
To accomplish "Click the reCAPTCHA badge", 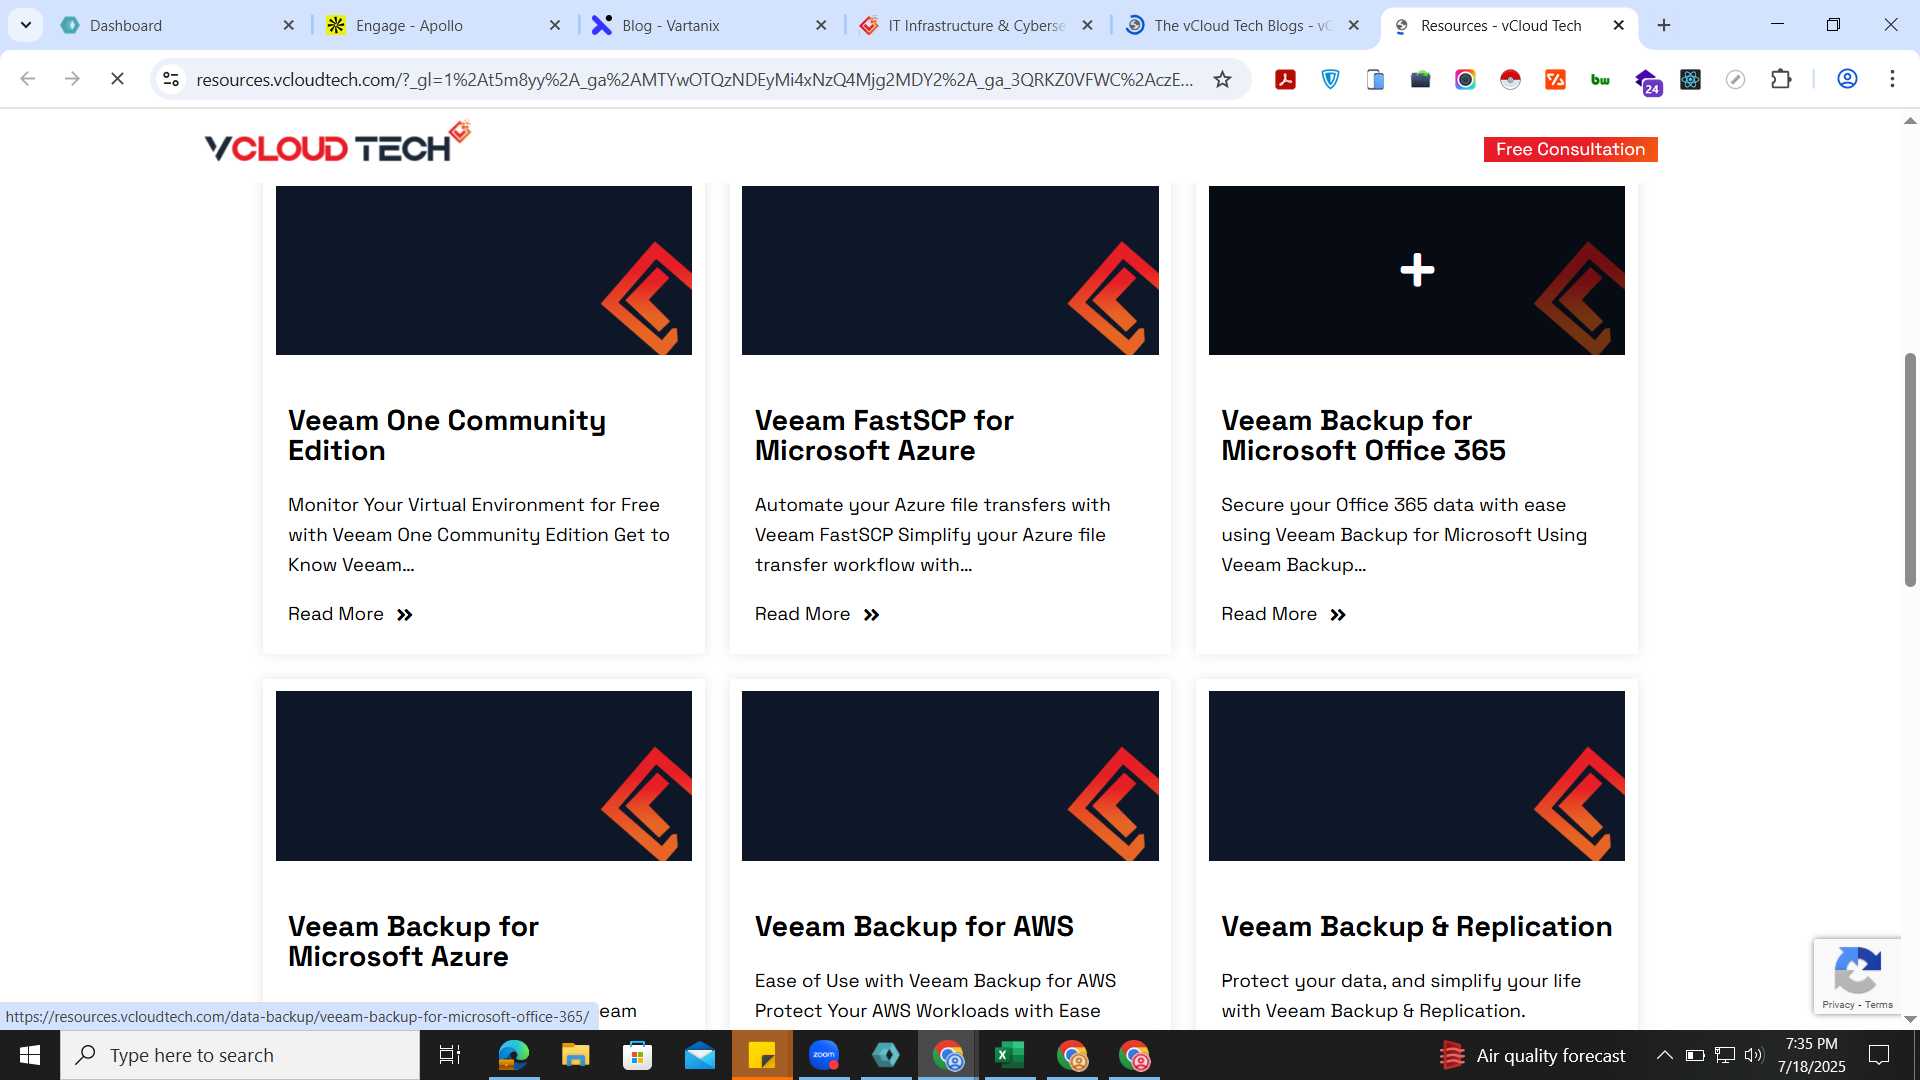I will point(1857,977).
